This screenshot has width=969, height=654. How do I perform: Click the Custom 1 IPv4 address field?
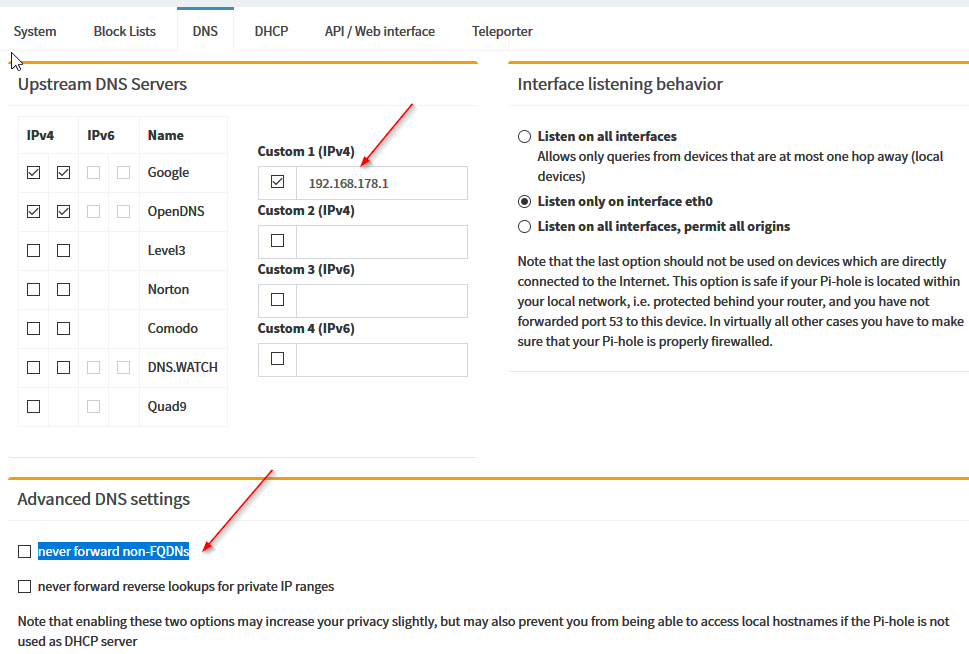click(x=381, y=183)
